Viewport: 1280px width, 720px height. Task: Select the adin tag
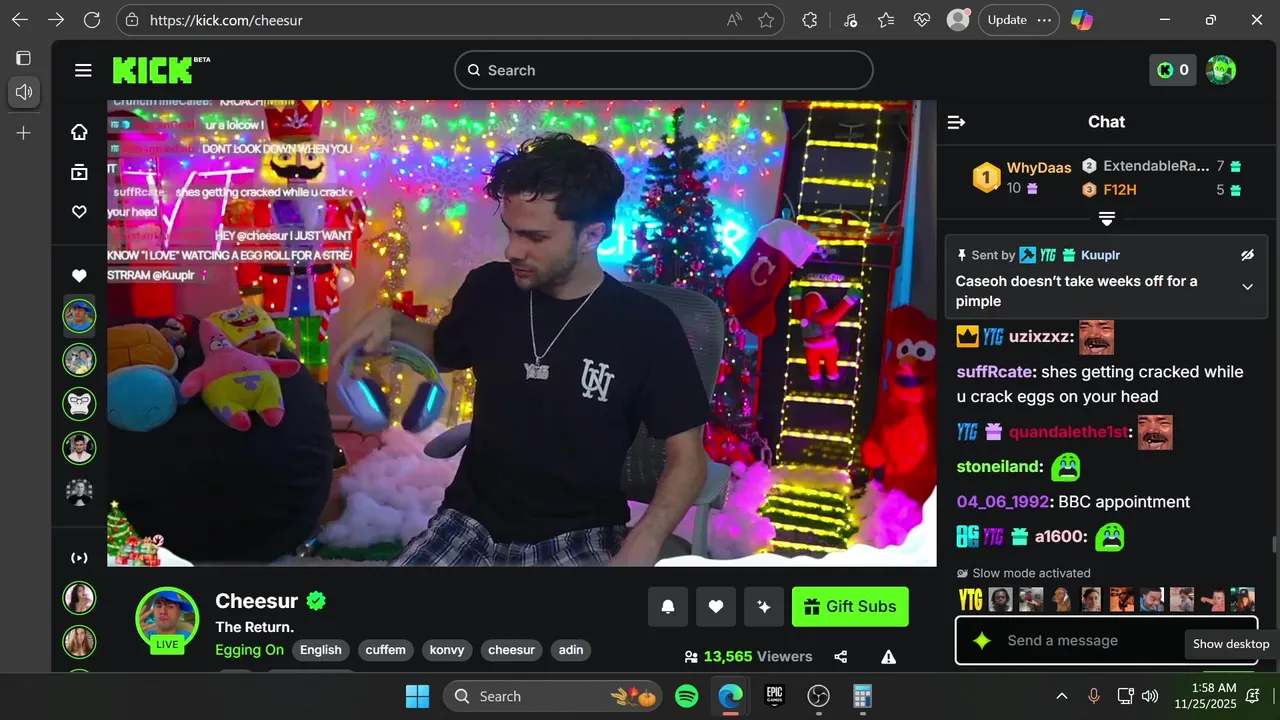(x=571, y=650)
